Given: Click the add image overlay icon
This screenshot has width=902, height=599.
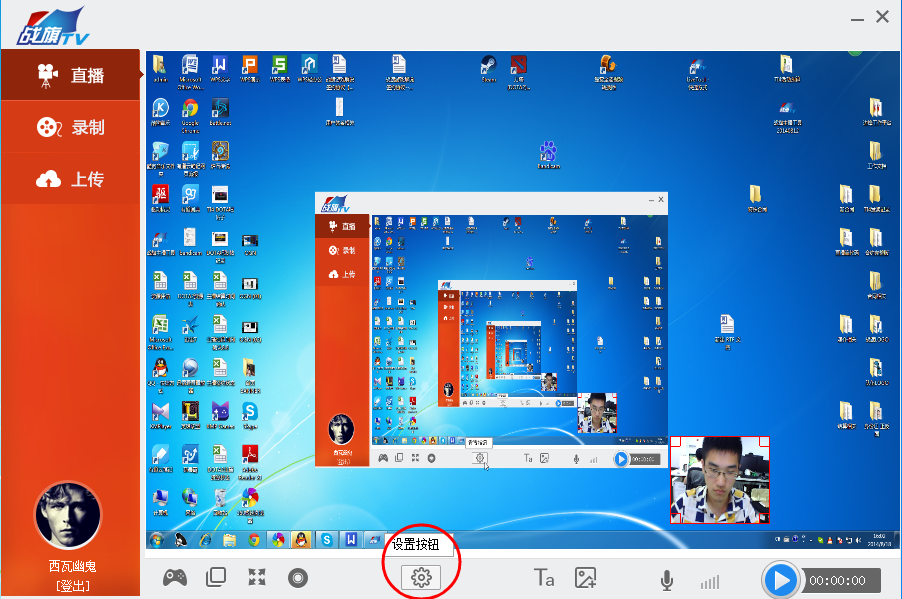Looking at the screenshot, I should (x=585, y=578).
